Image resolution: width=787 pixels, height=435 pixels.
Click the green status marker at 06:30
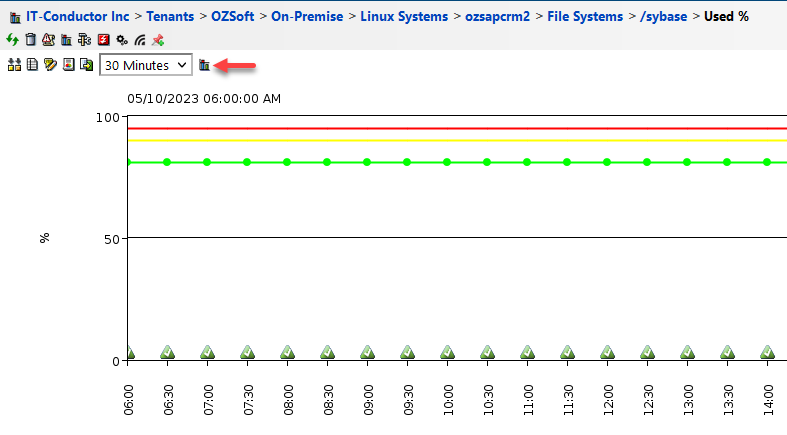pos(167,352)
